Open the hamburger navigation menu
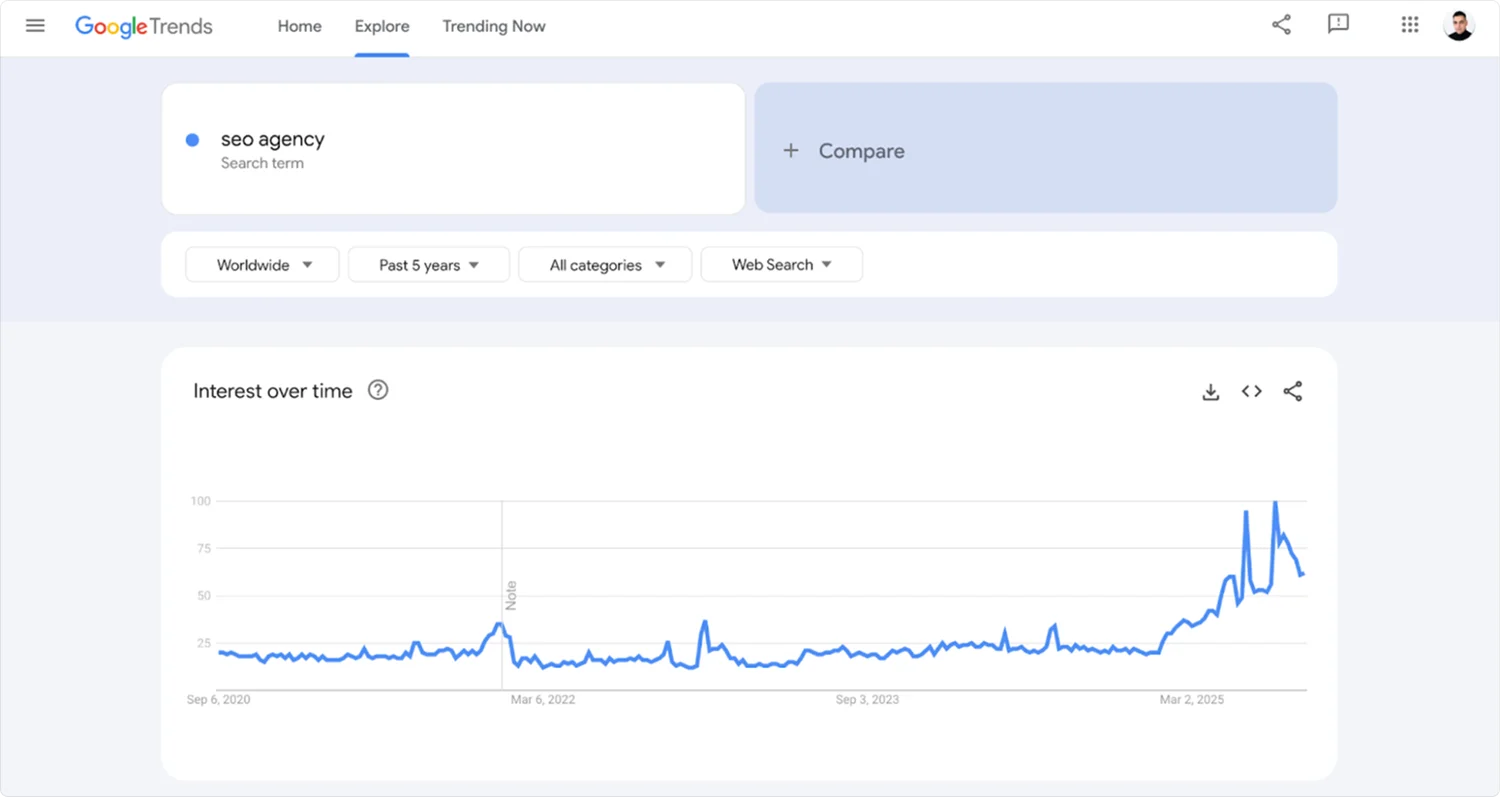Image resolution: width=1500 pixels, height=797 pixels. point(35,25)
